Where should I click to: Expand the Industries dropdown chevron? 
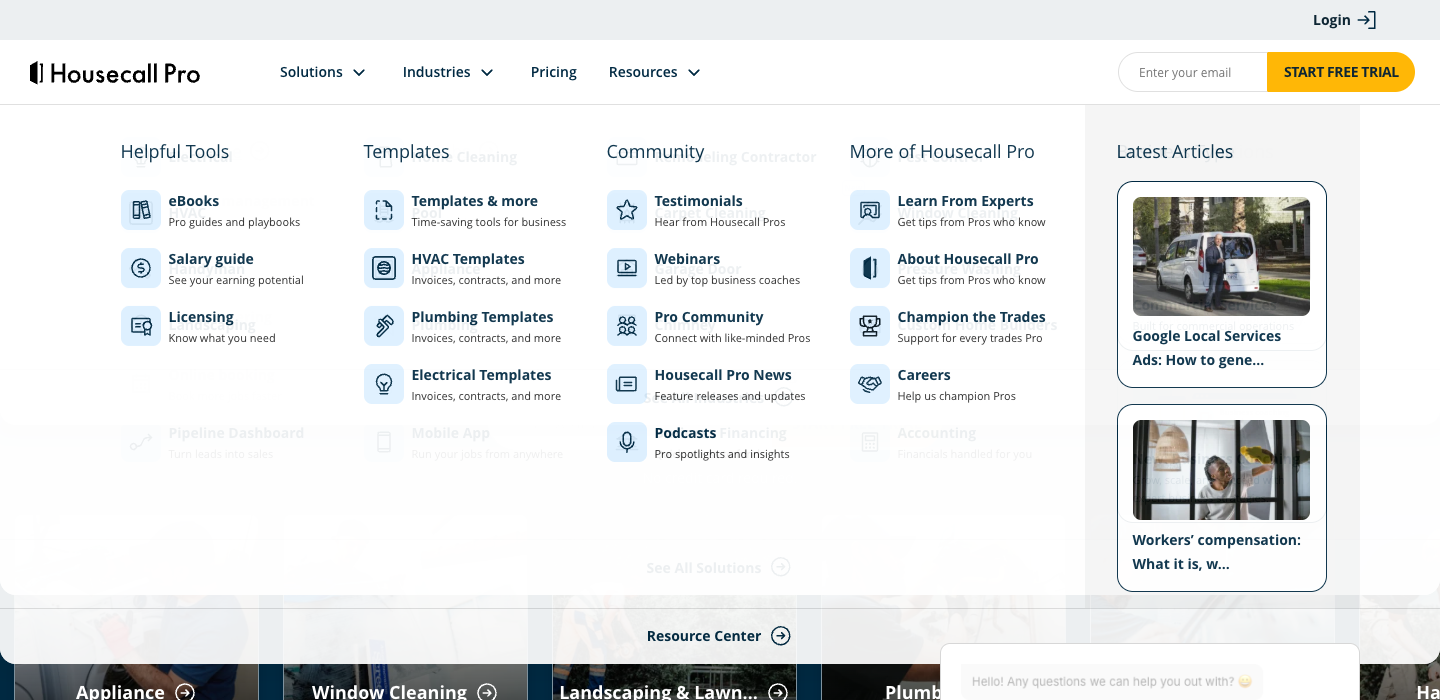coord(487,72)
